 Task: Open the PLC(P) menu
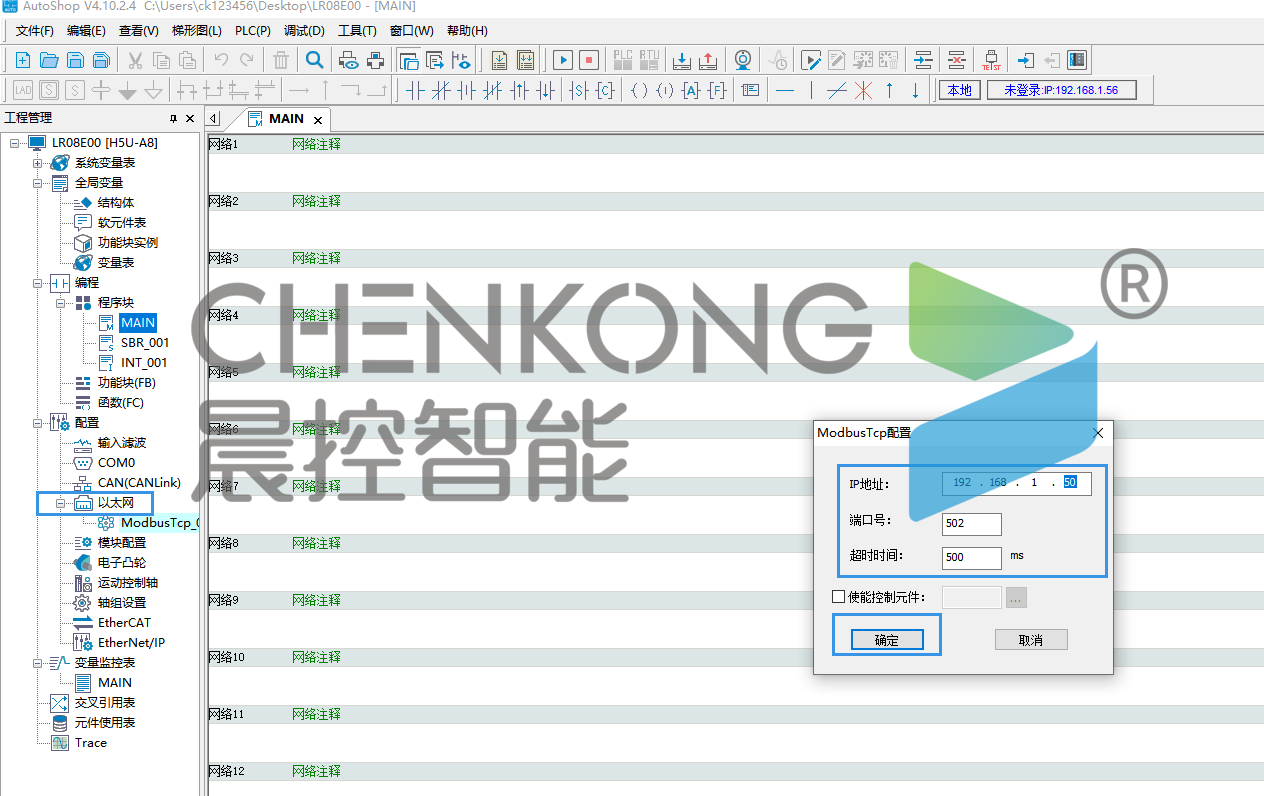253,31
